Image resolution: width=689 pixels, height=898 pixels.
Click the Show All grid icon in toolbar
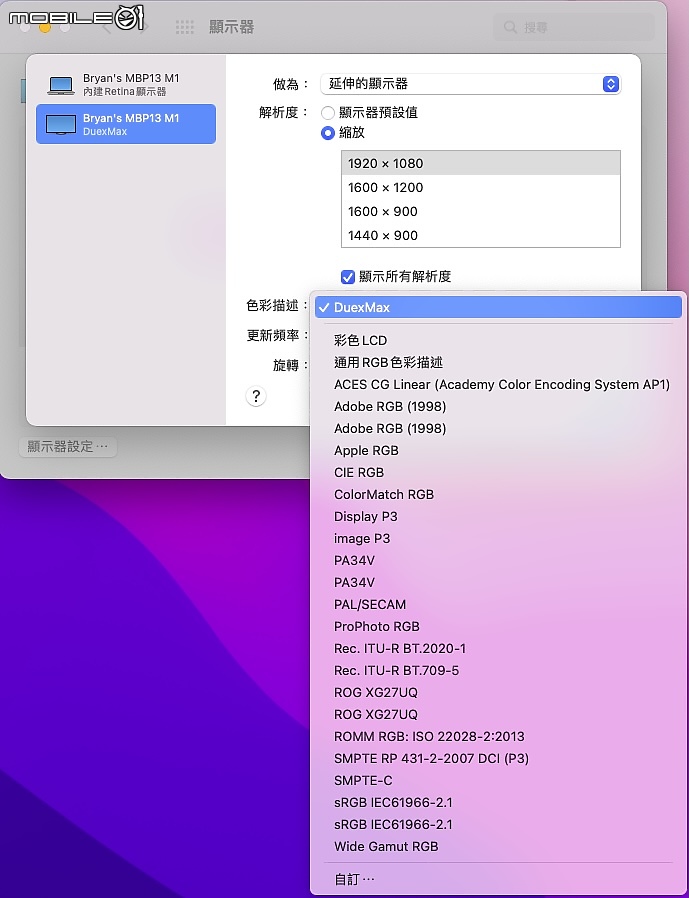184,27
